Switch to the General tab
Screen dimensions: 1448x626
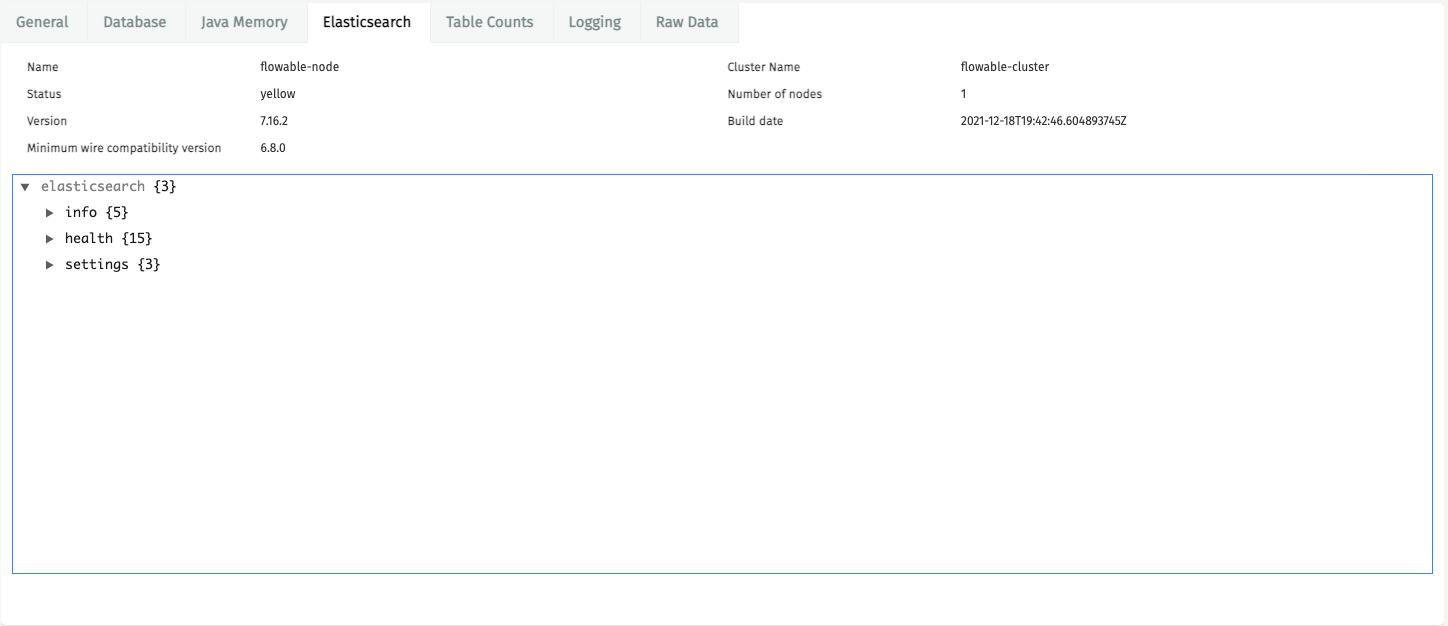point(42,21)
